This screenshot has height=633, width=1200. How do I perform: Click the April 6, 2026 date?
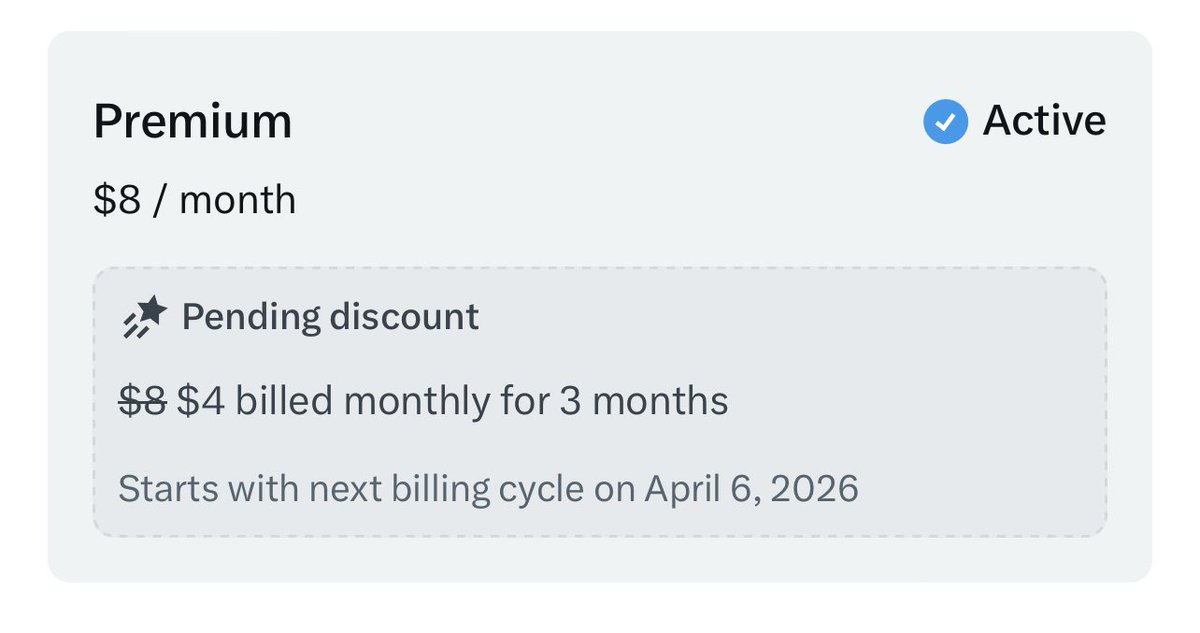tap(751, 489)
